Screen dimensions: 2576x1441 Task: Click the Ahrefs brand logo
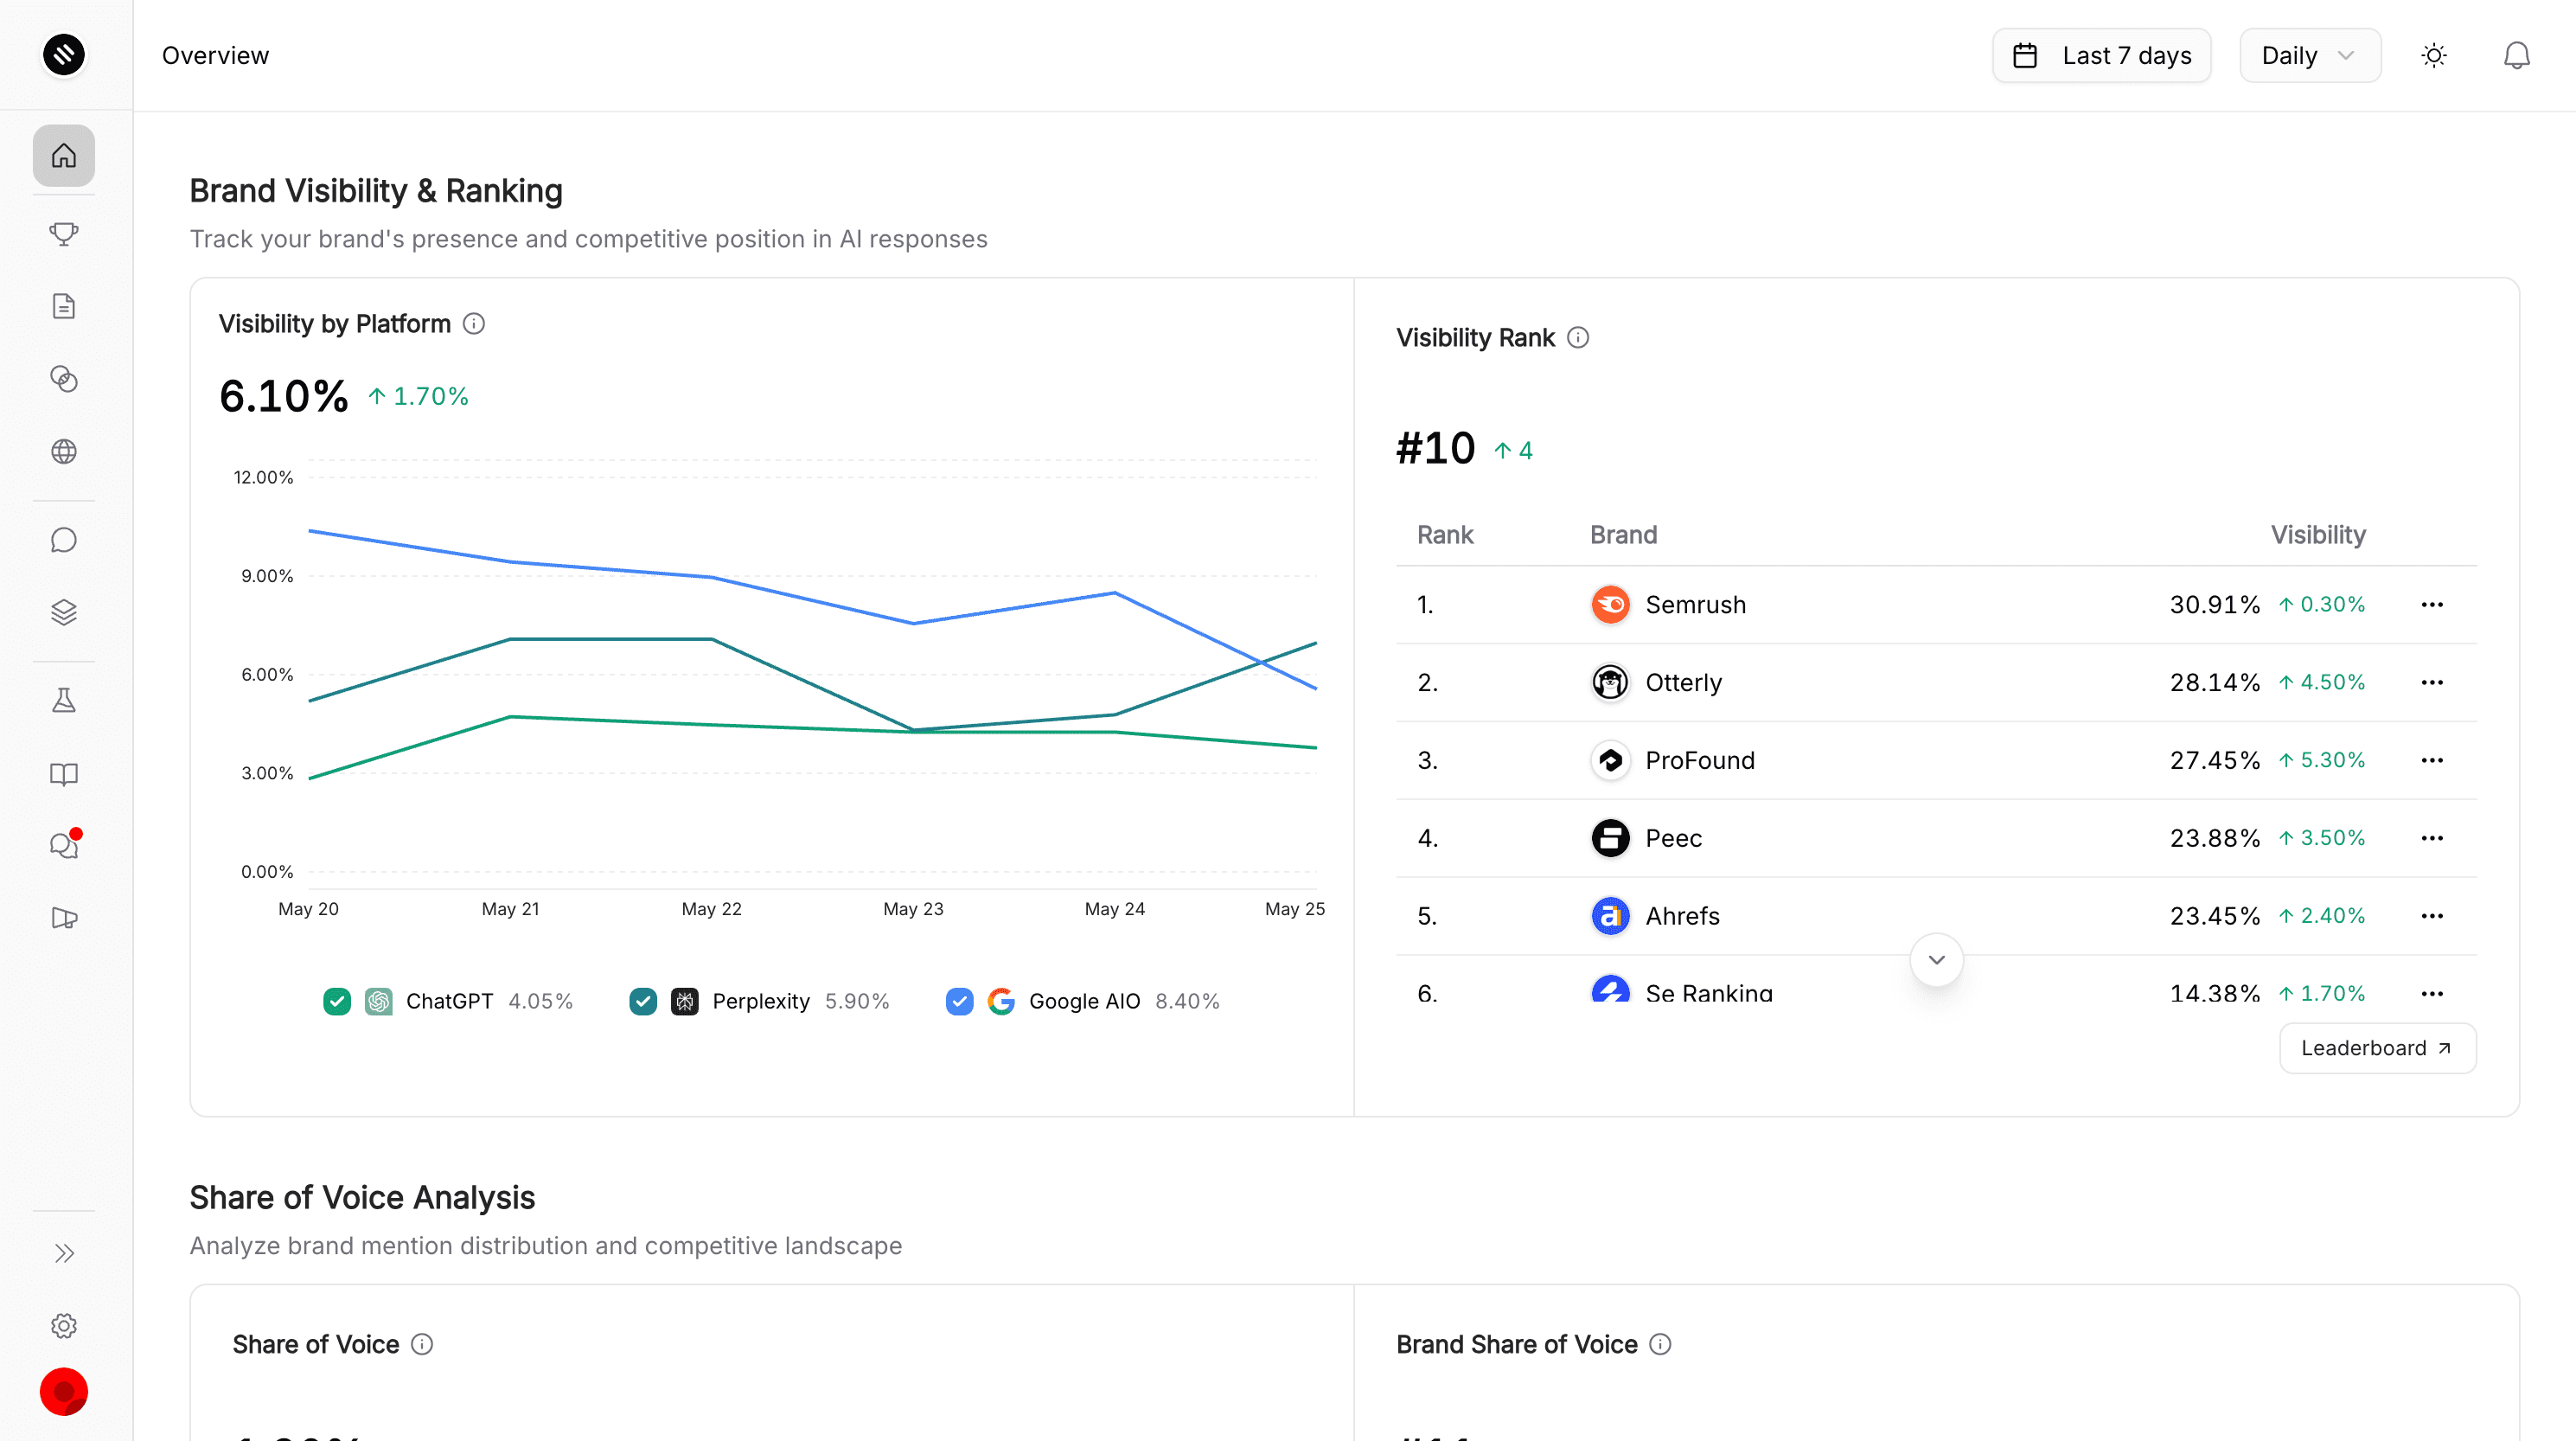[x=1610, y=916]
